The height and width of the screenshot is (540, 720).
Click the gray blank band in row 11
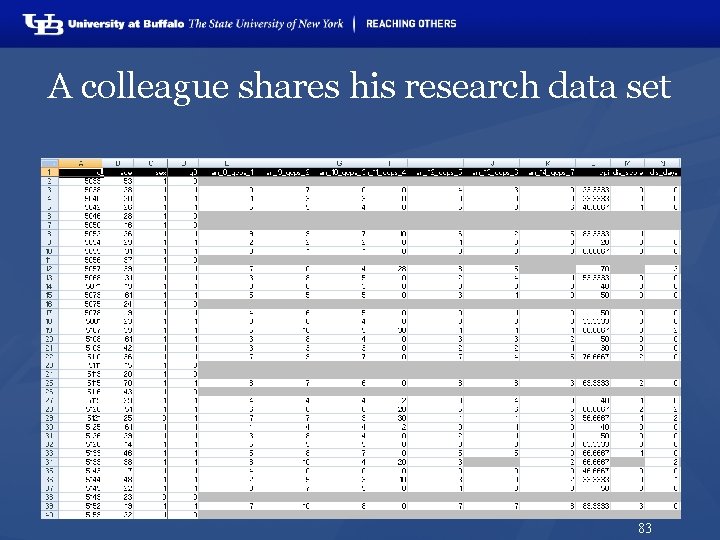439,260
